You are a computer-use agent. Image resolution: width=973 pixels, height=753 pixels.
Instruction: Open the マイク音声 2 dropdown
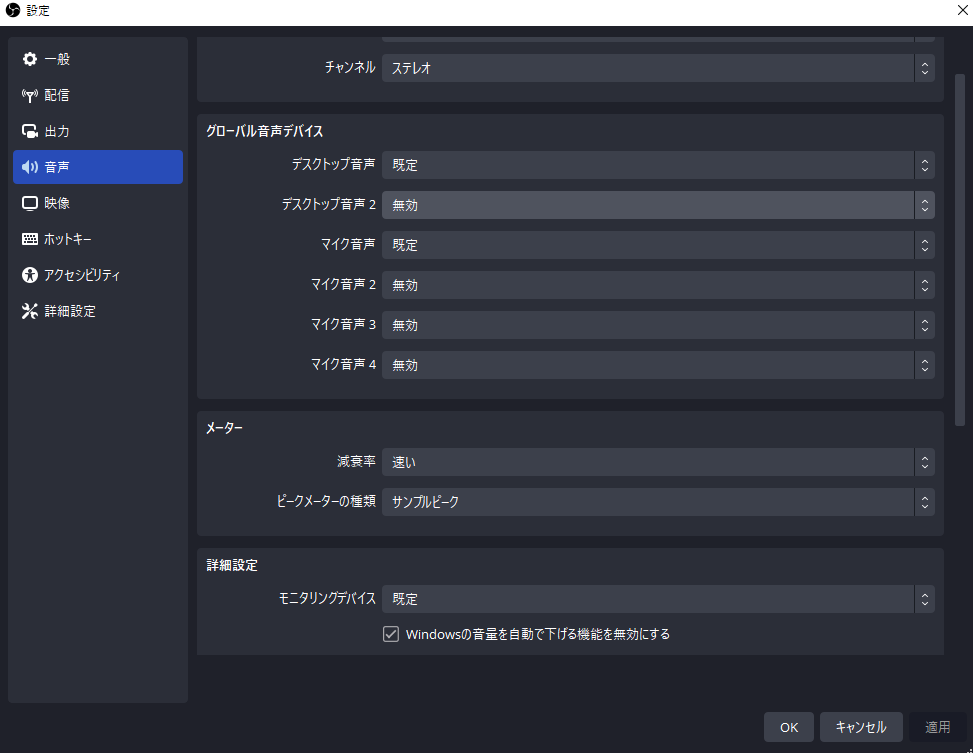pyautogui.click(x=658, y=285)
